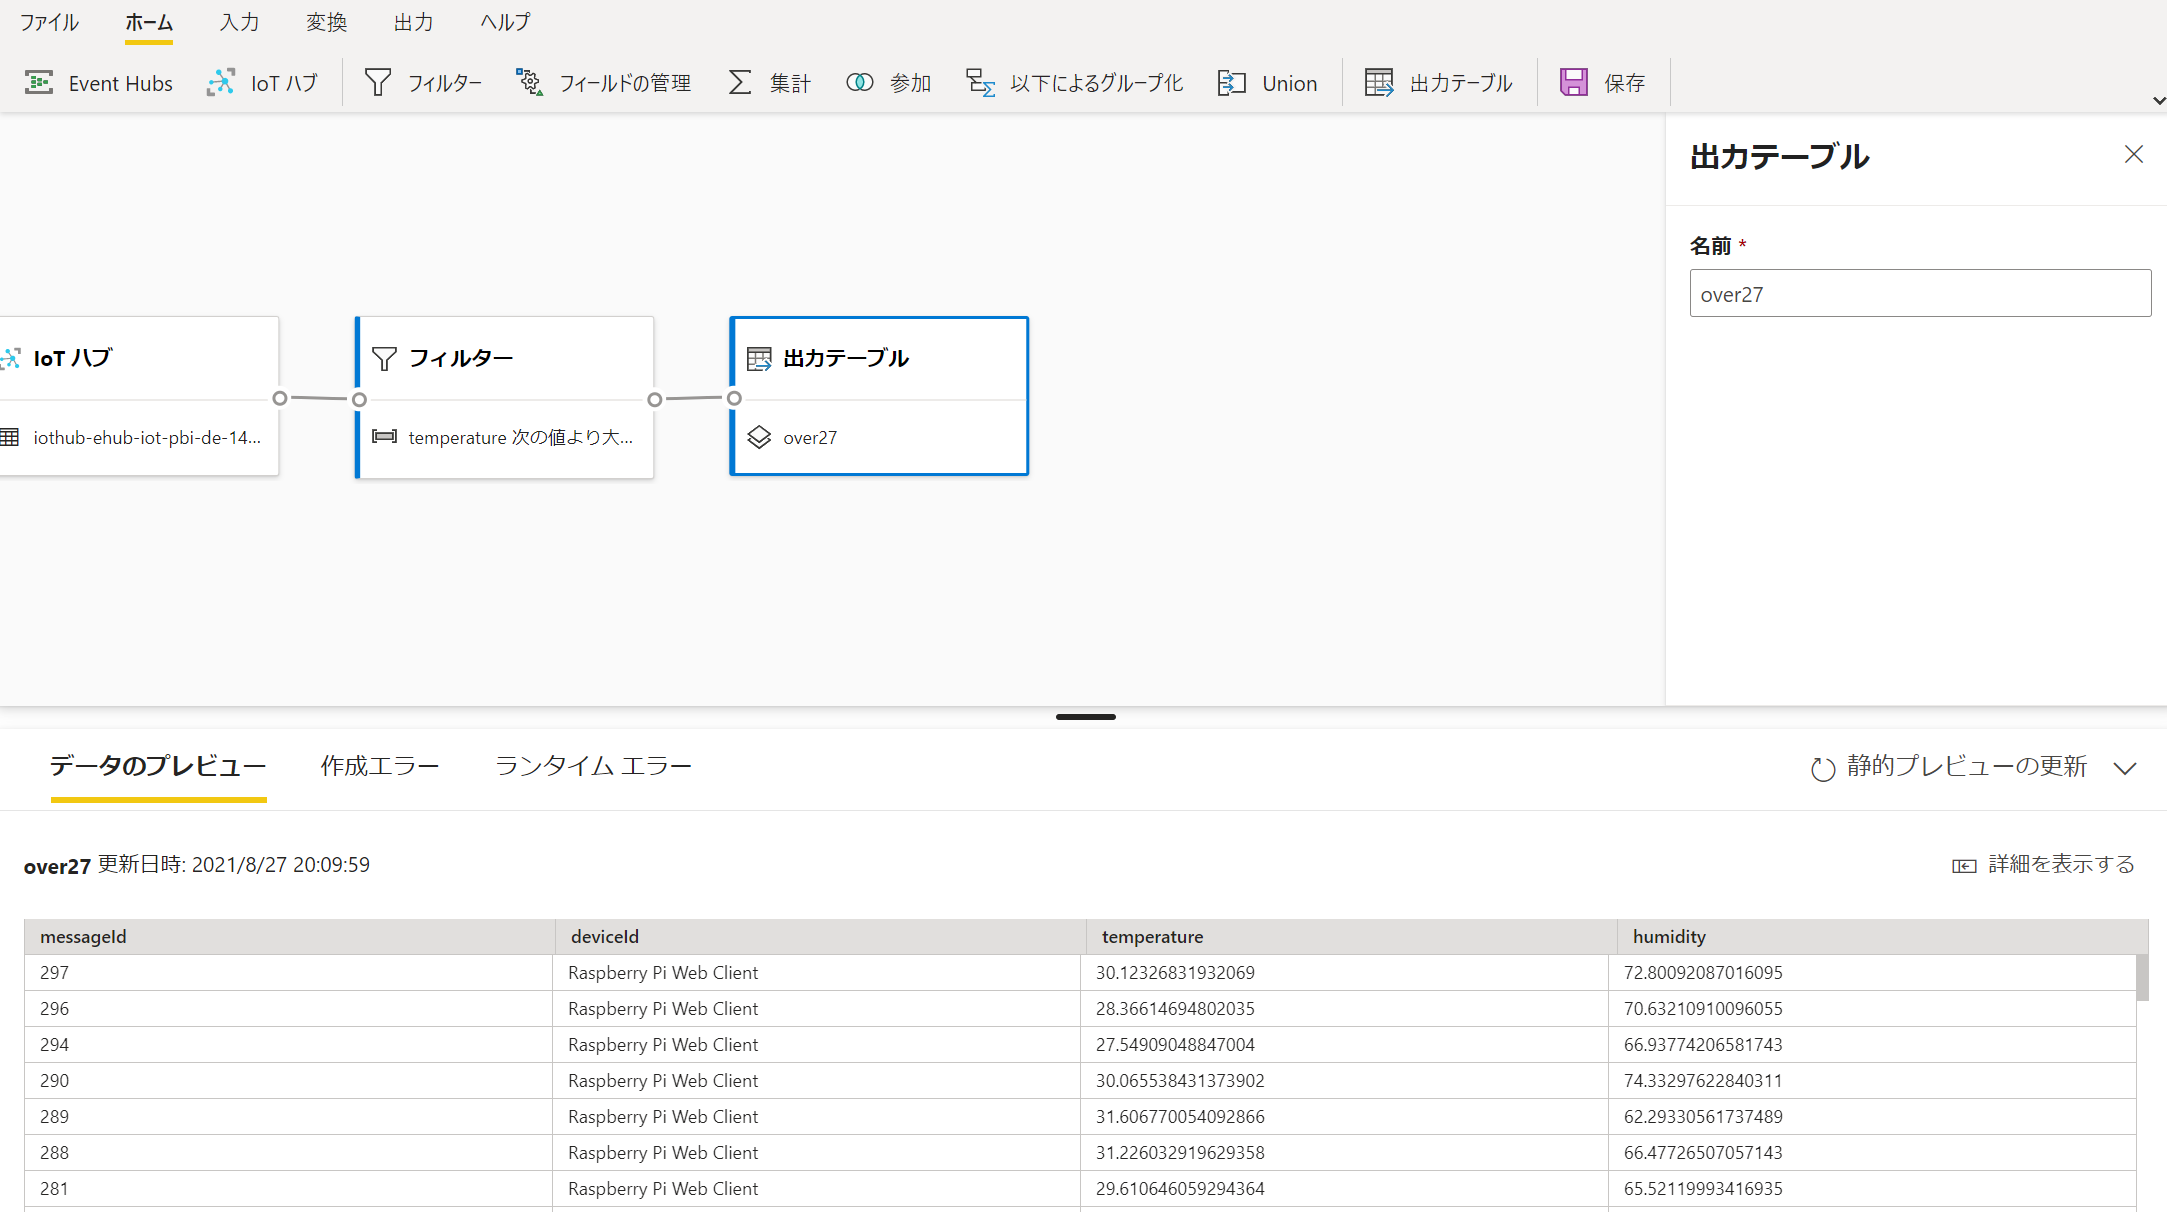The width and height of the screenshot is (2167, 1212).
Task: Switch to the 作成エラー tab
Action: 380,766
